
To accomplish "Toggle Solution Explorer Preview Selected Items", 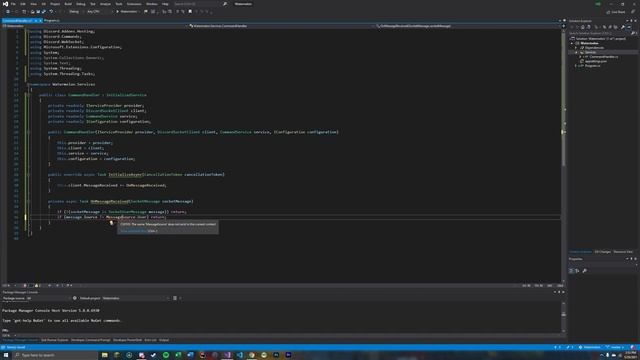I will pos(629,27).
